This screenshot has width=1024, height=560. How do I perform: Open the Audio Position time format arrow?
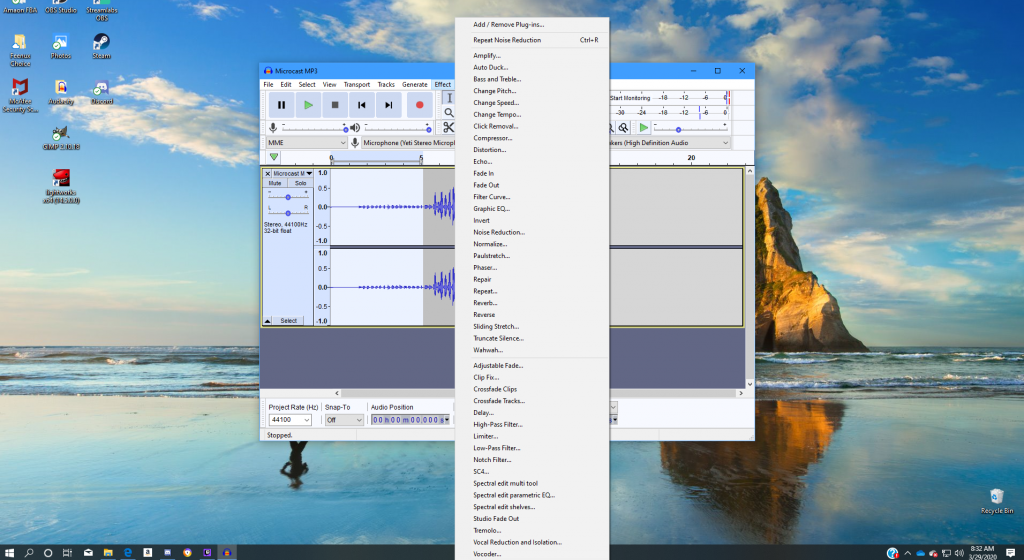tap(447, 420)
